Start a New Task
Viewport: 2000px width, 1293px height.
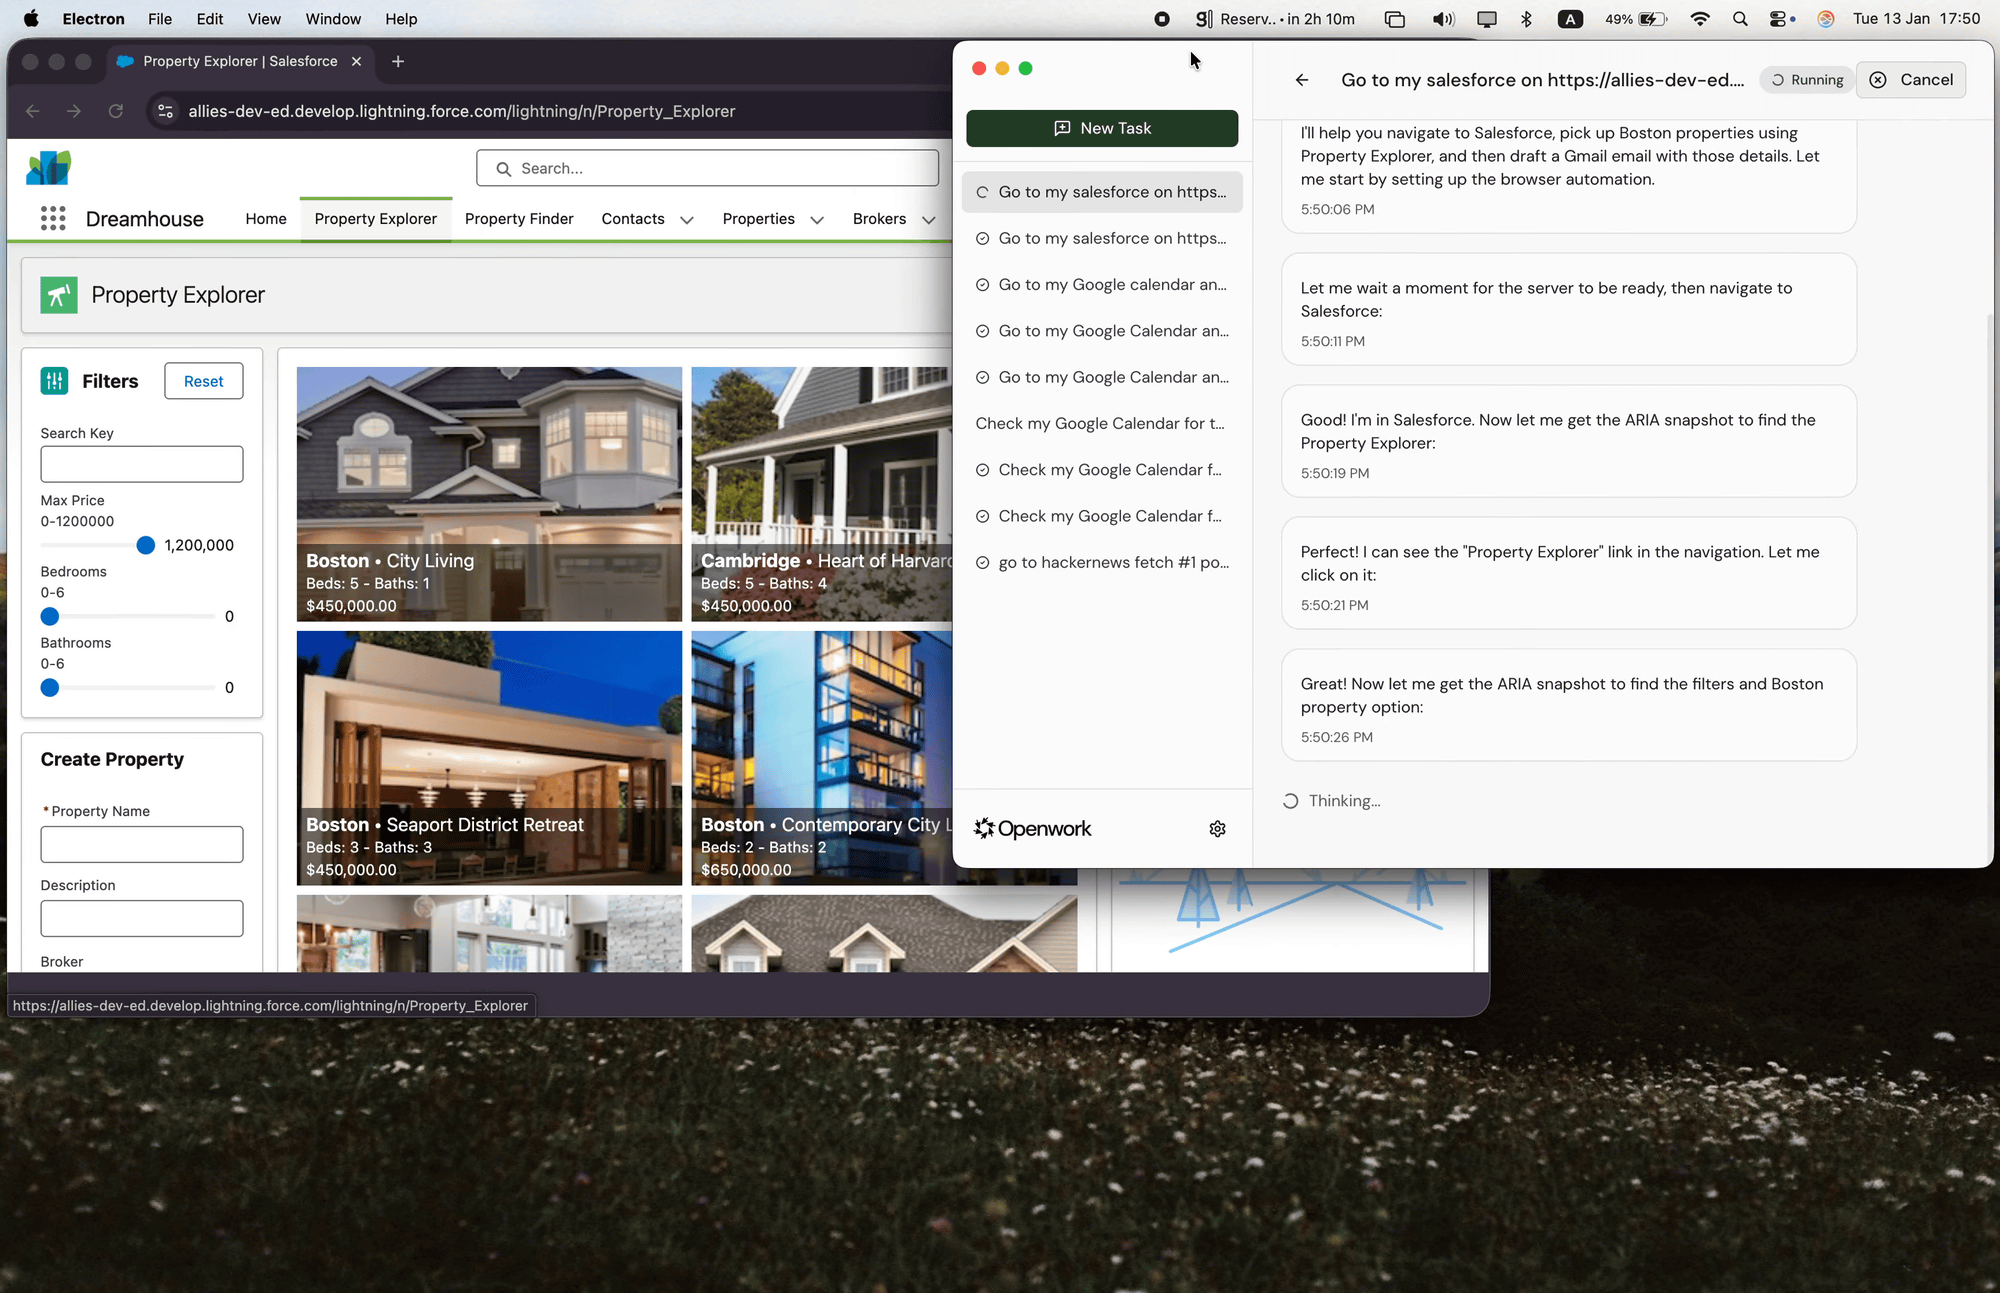pos(1101,128)
